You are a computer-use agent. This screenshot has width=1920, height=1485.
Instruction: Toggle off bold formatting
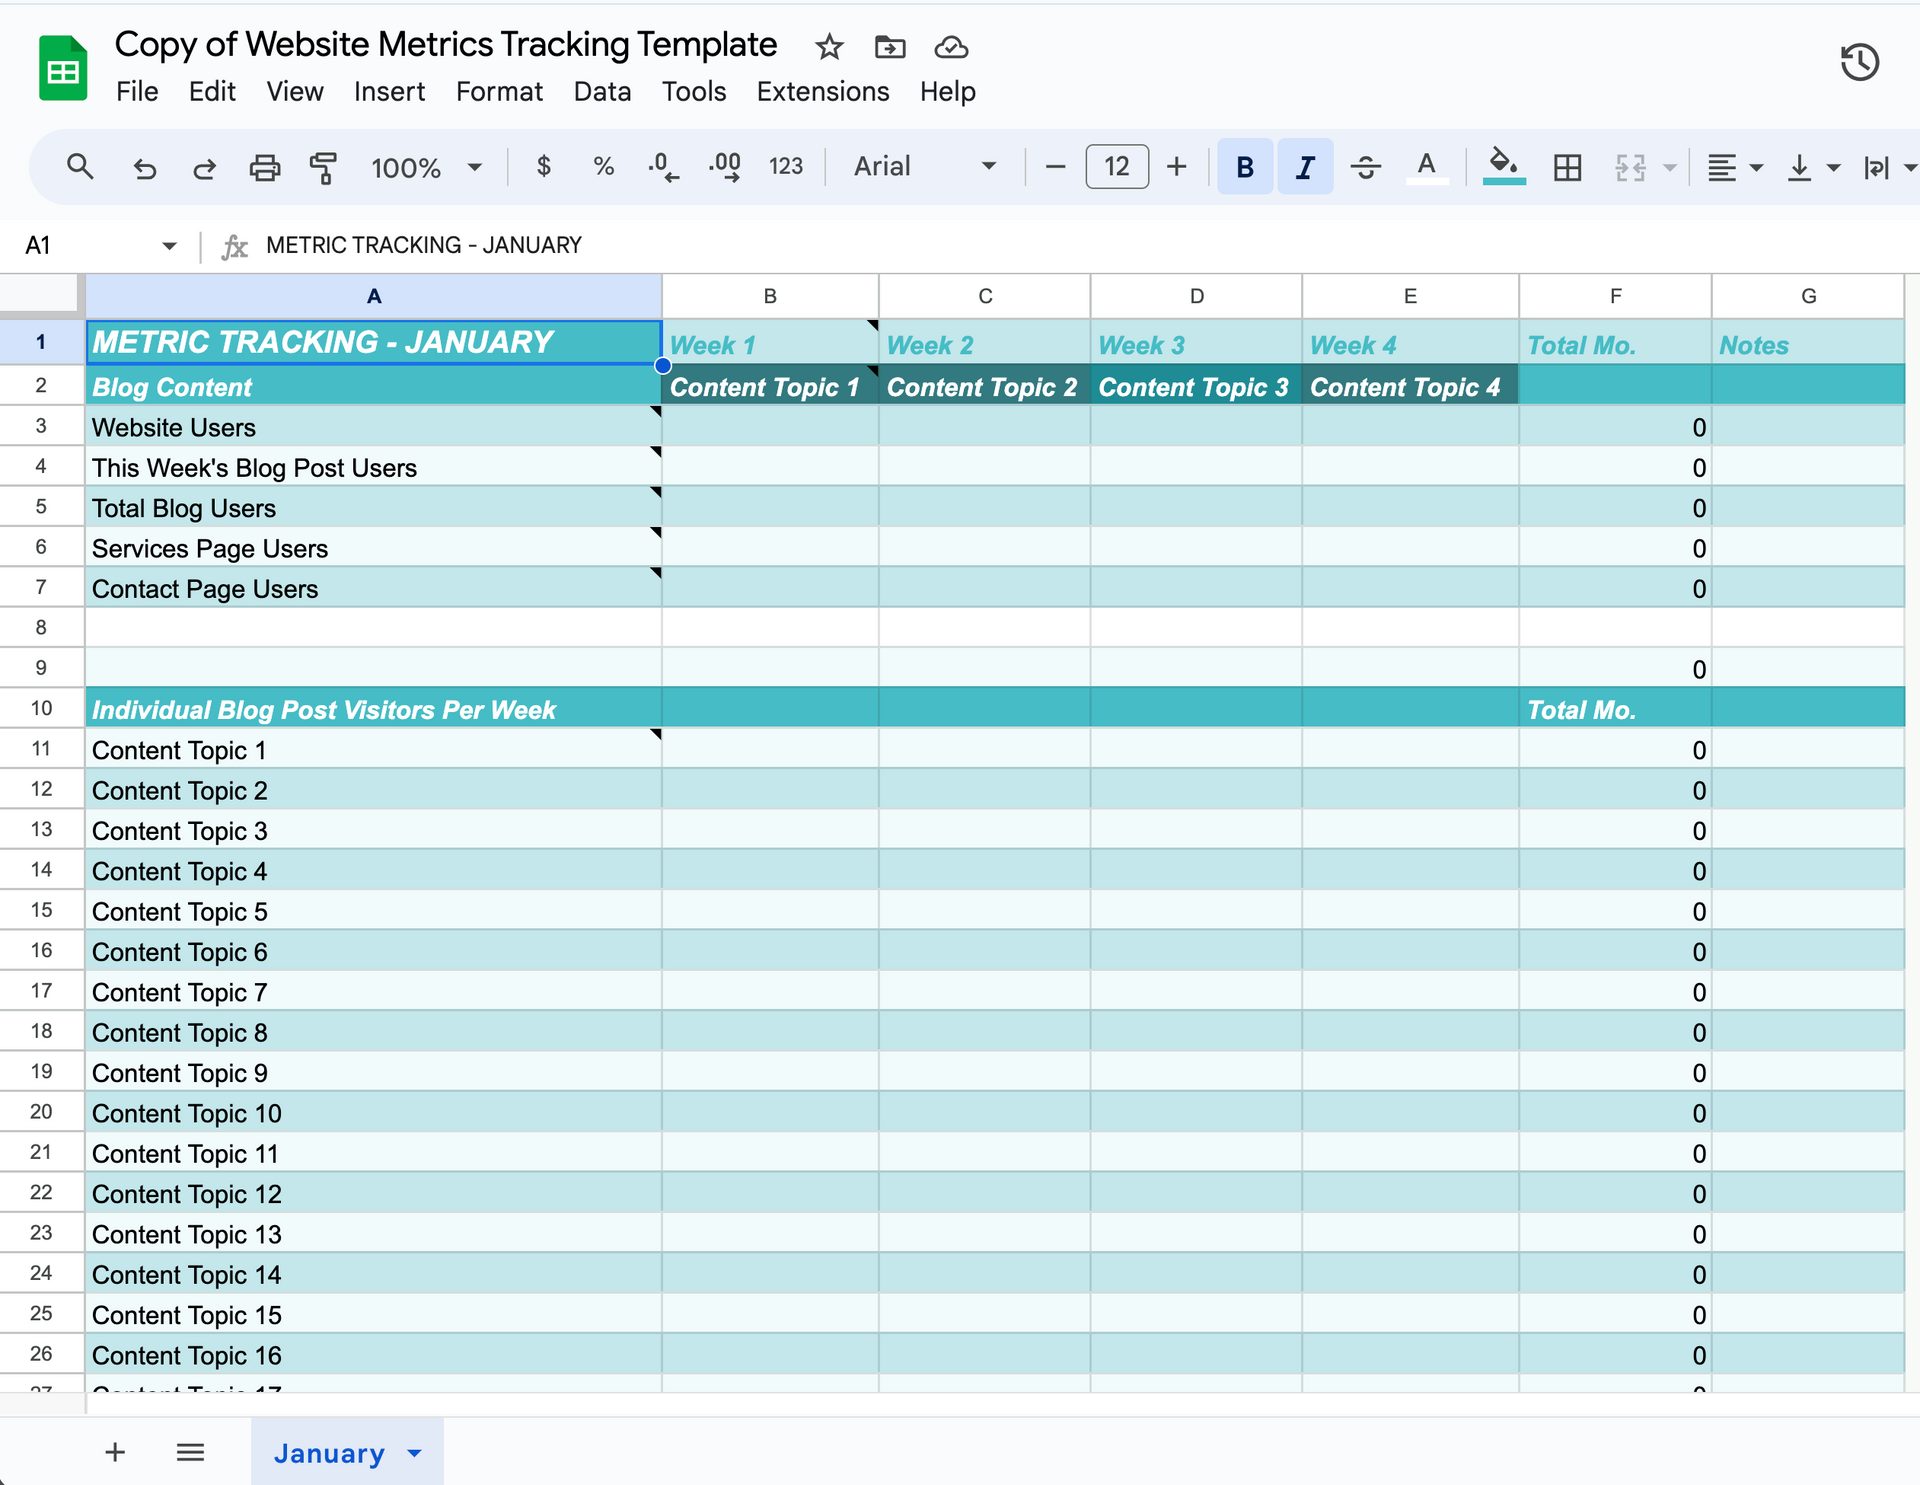pyautogui.click(x=1244, y=167)
